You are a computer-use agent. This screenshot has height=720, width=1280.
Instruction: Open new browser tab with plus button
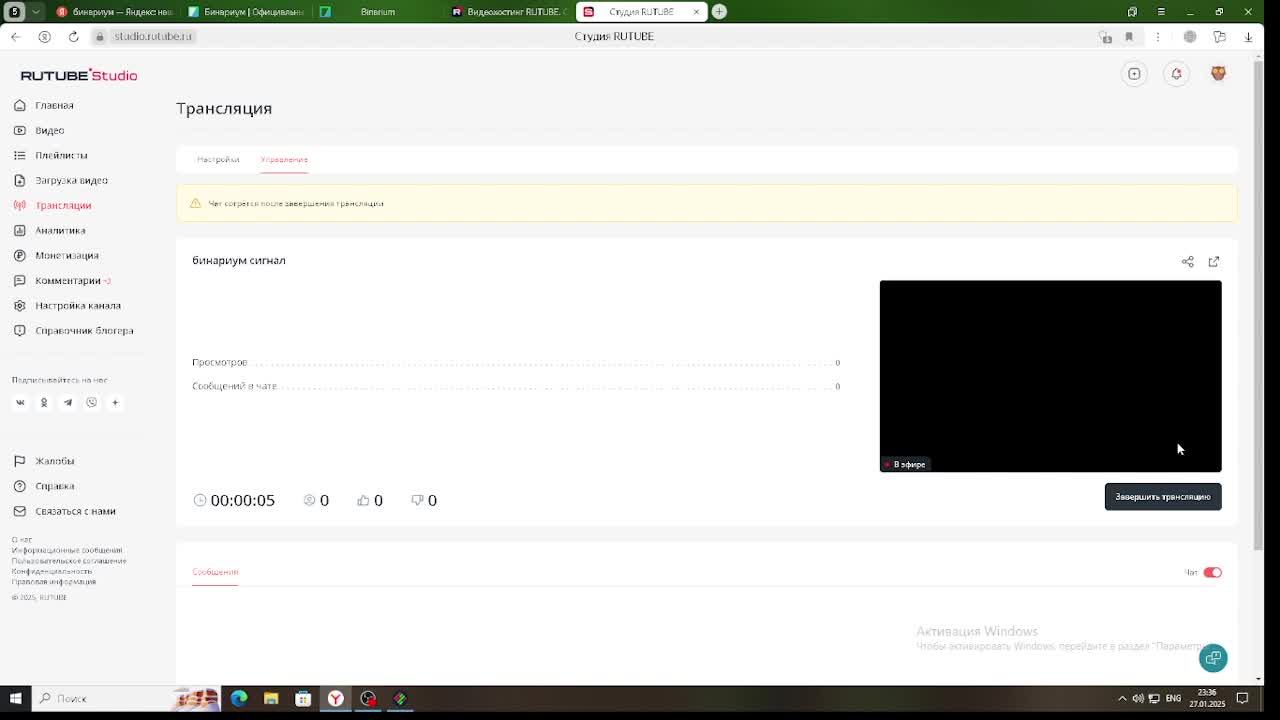[x=719, y=12]
